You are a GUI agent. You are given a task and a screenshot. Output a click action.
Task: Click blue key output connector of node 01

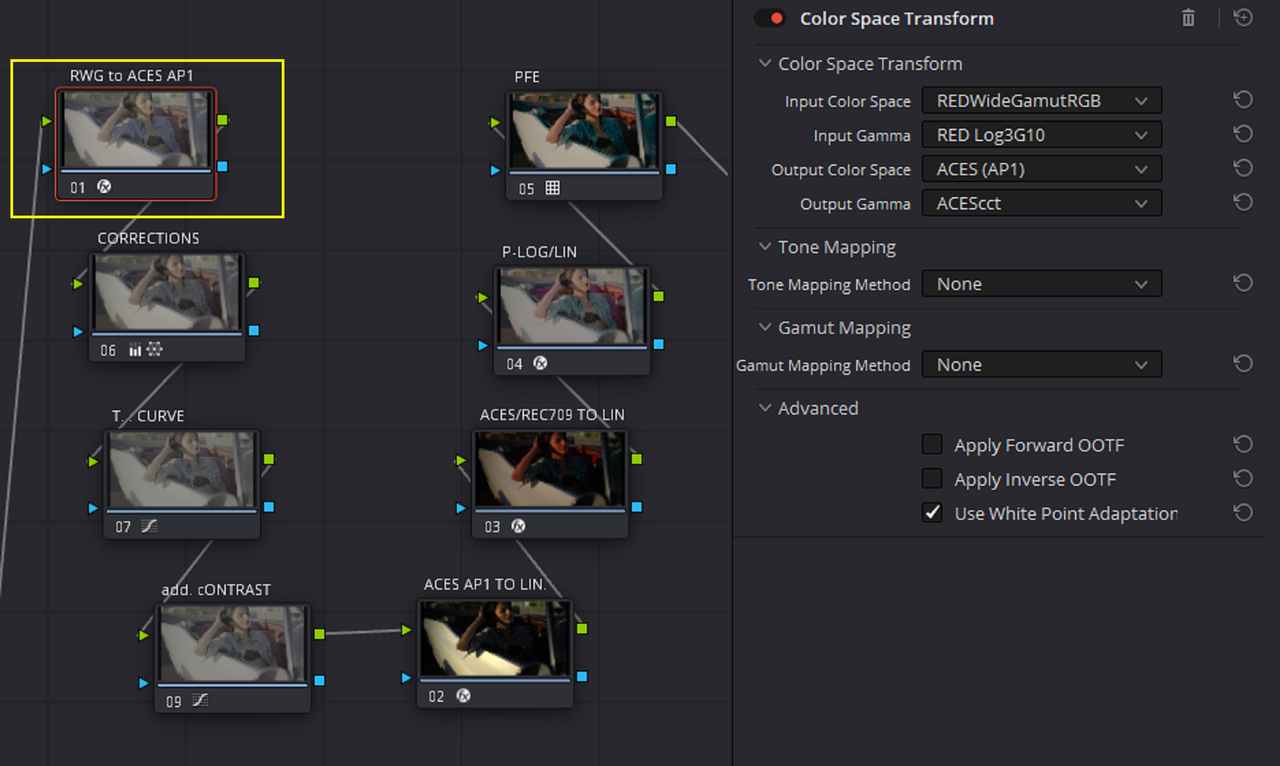click(222, 166)
